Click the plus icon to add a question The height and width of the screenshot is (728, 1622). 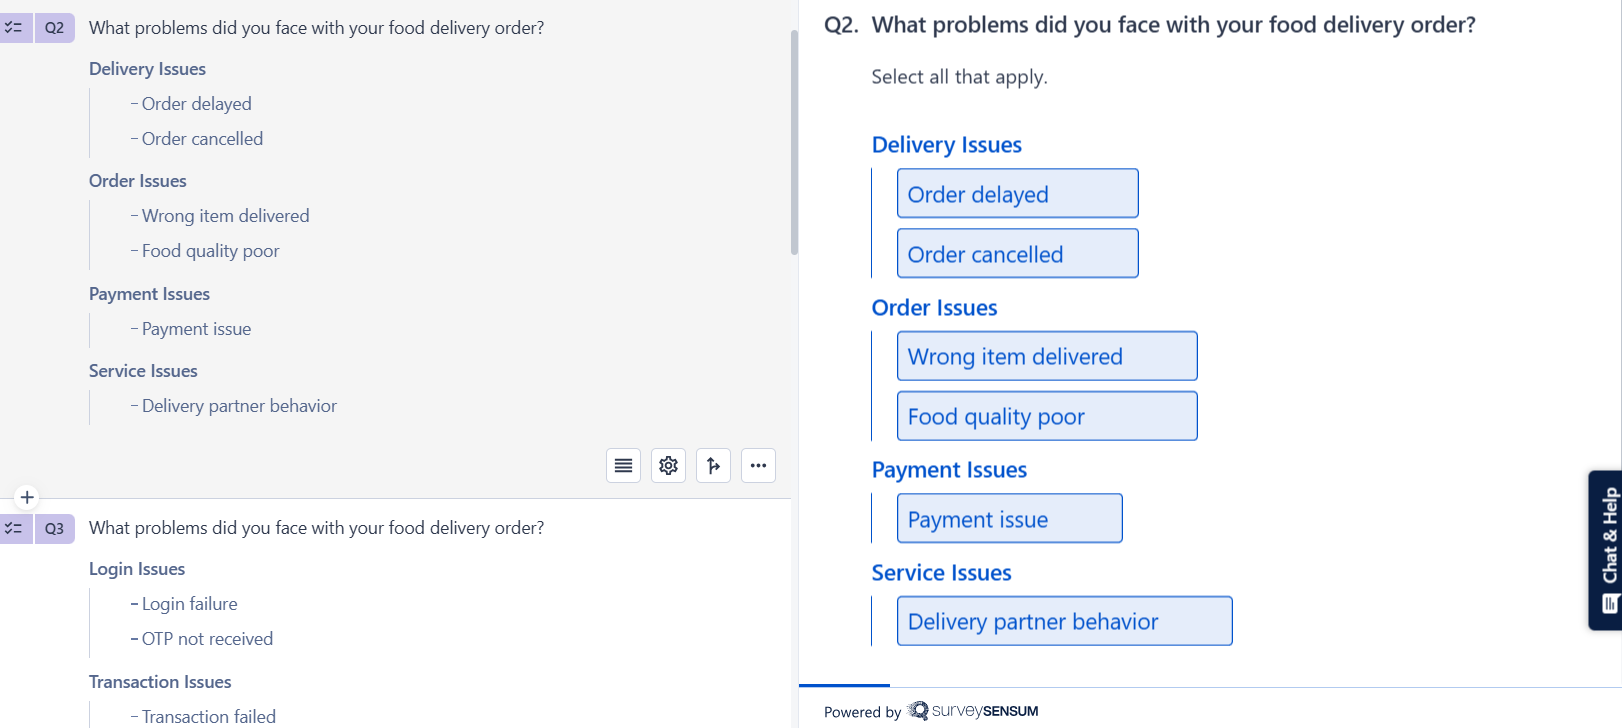[27, 497]
